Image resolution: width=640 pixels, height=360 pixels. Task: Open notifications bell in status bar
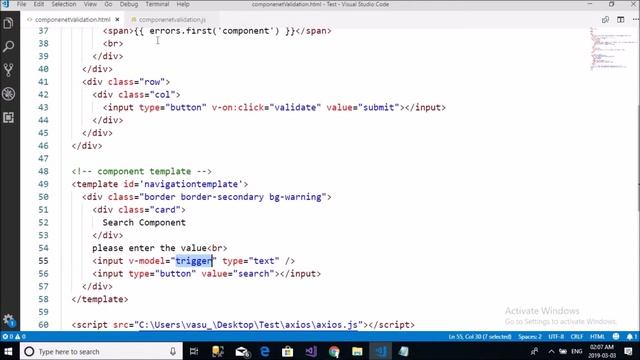(631, 337)
